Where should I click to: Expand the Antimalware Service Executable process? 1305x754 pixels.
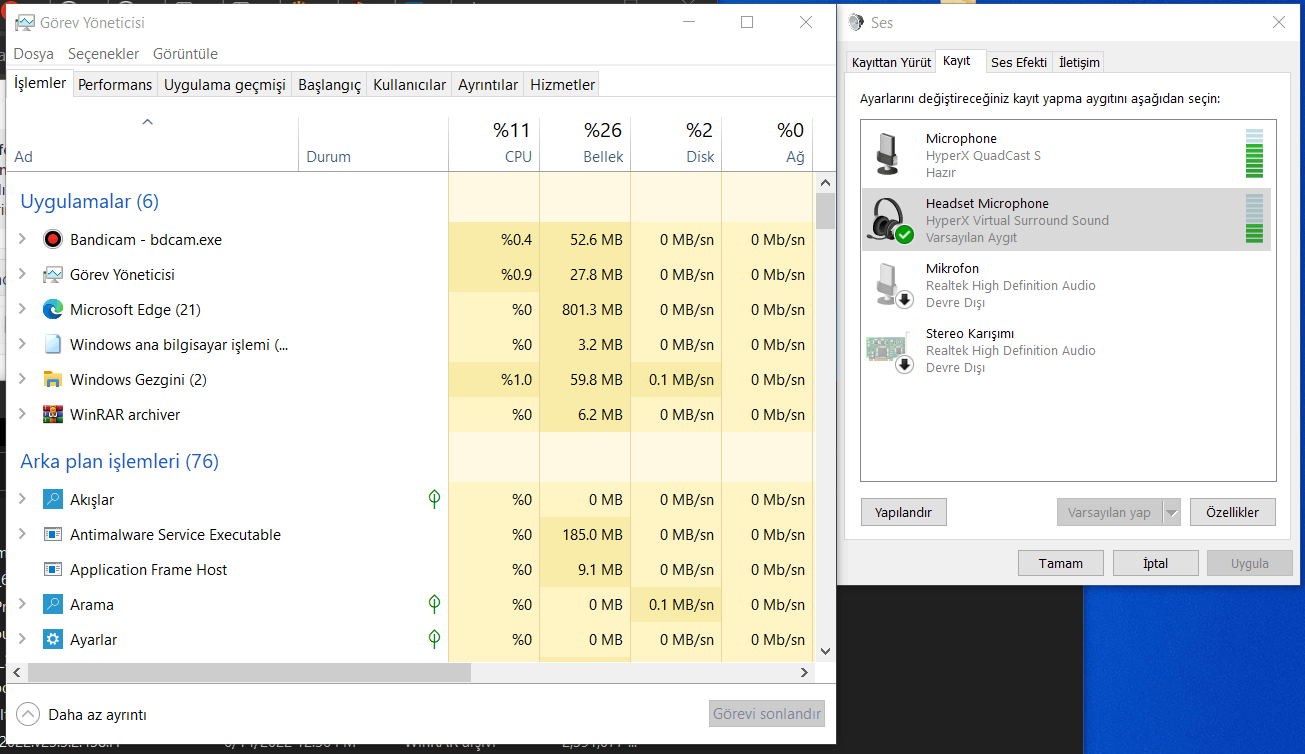point(23,534)
